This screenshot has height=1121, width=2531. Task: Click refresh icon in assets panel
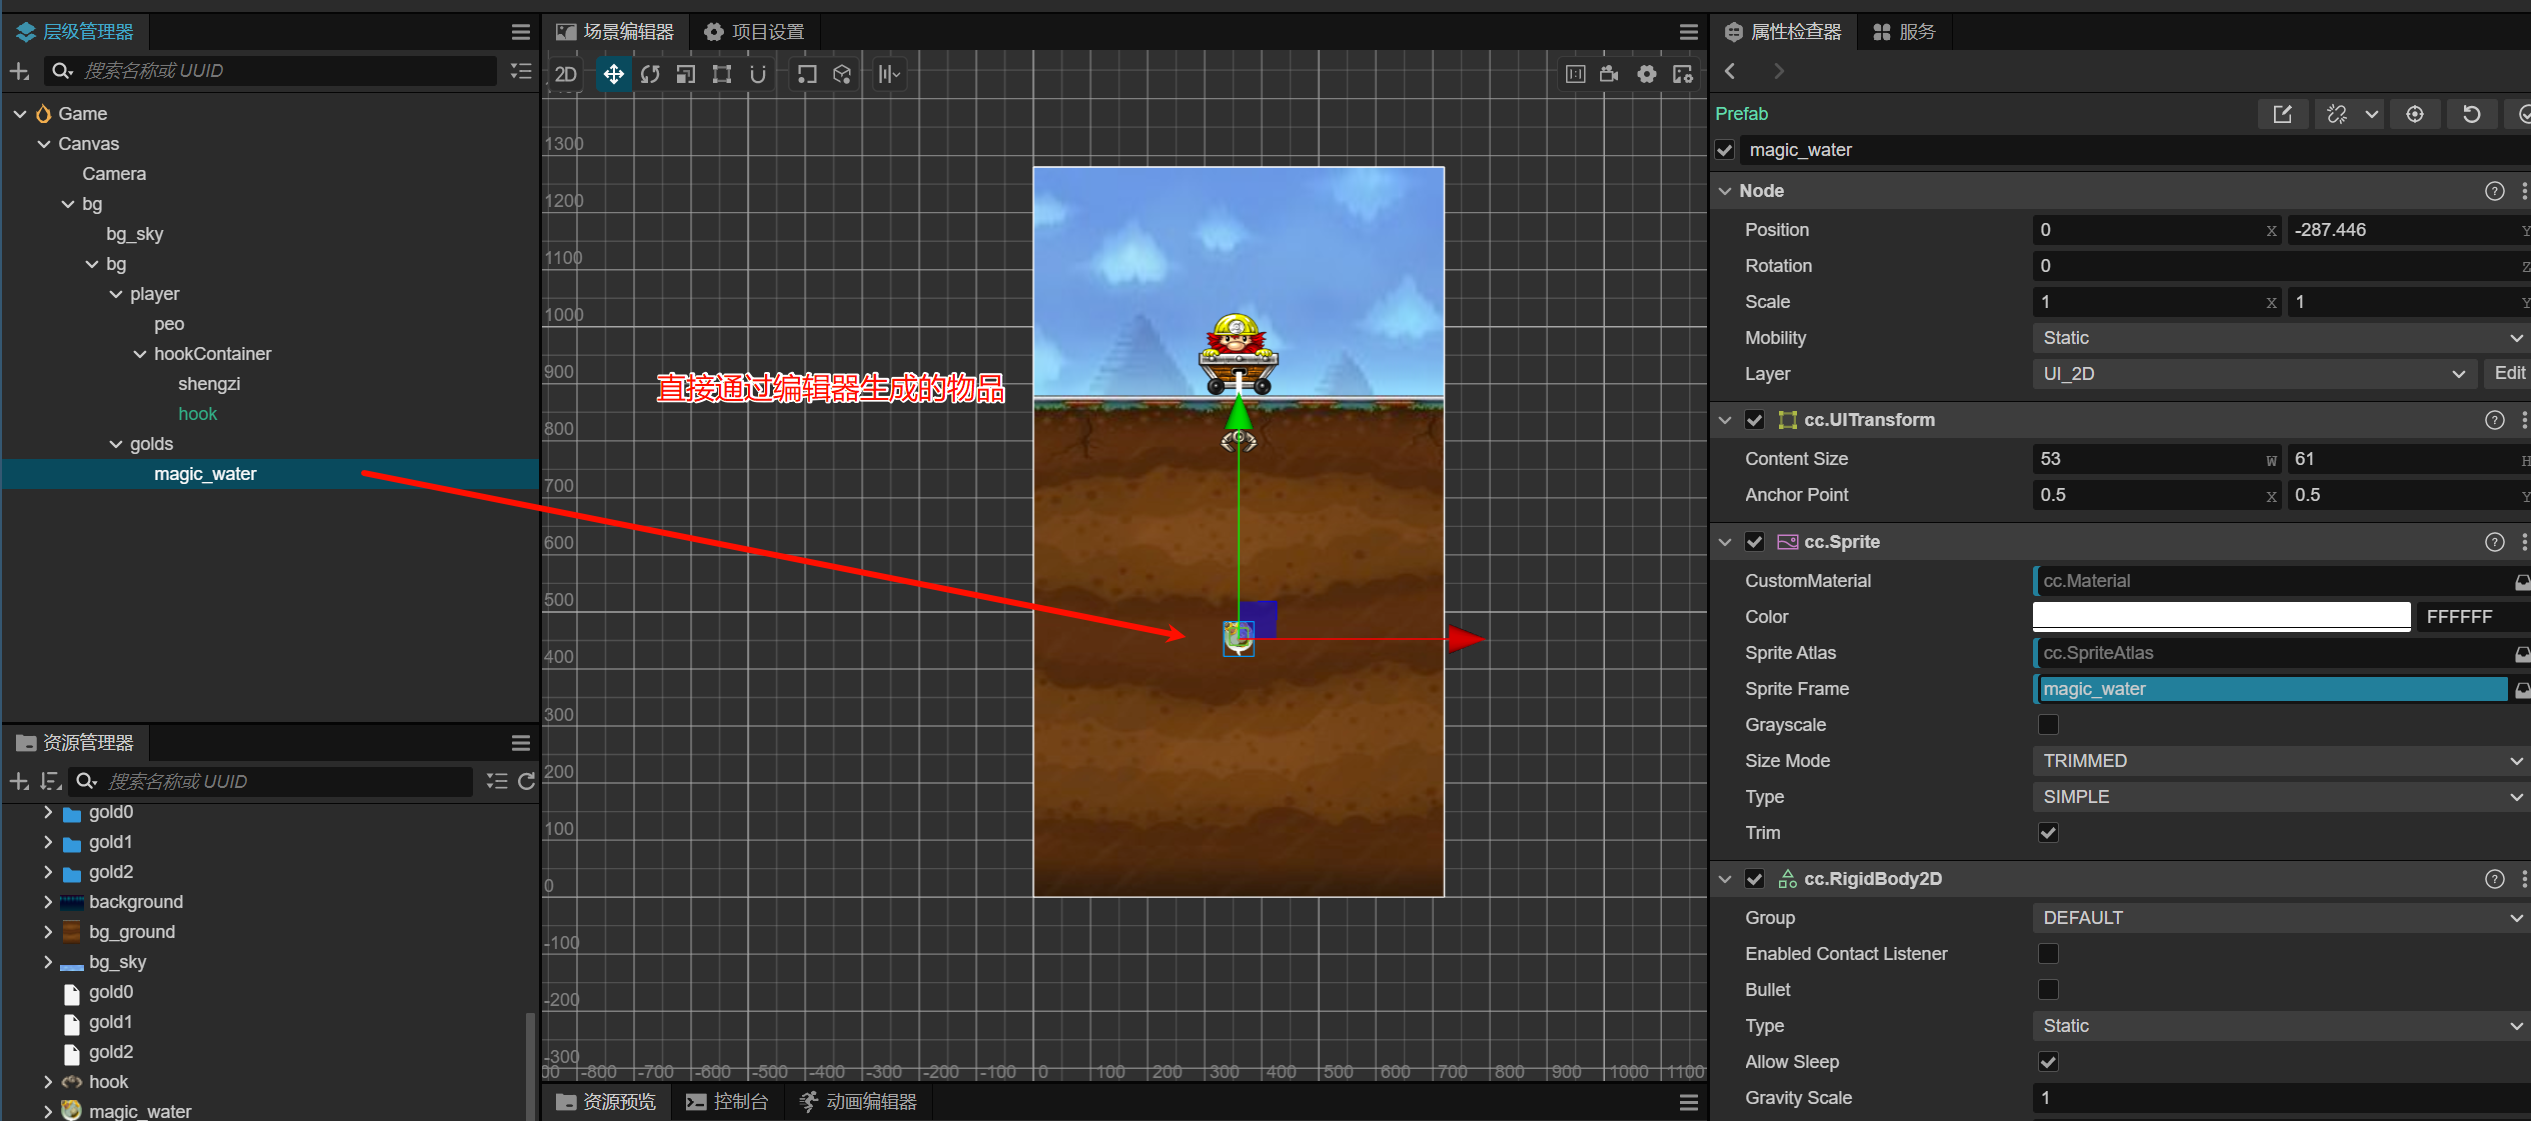tap(526, 781)
